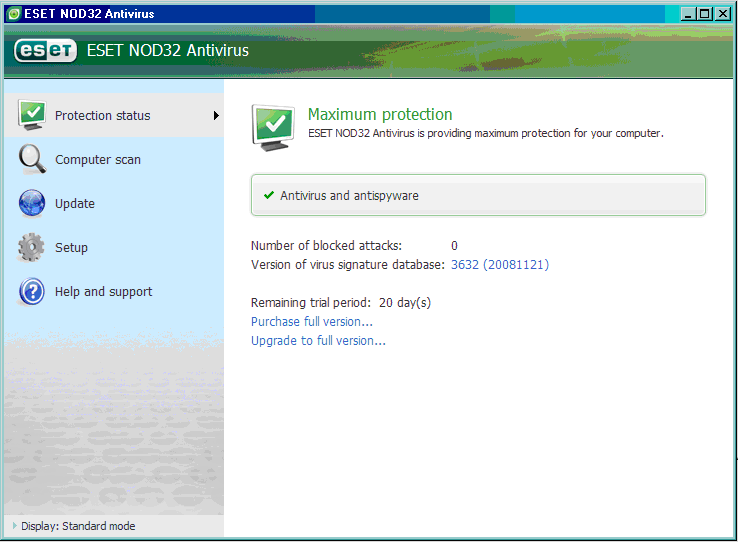Click the Remaining trial period 20 day(s) text
The height and width of the screenshot is (542, 738).
click(x=341, y=303)
